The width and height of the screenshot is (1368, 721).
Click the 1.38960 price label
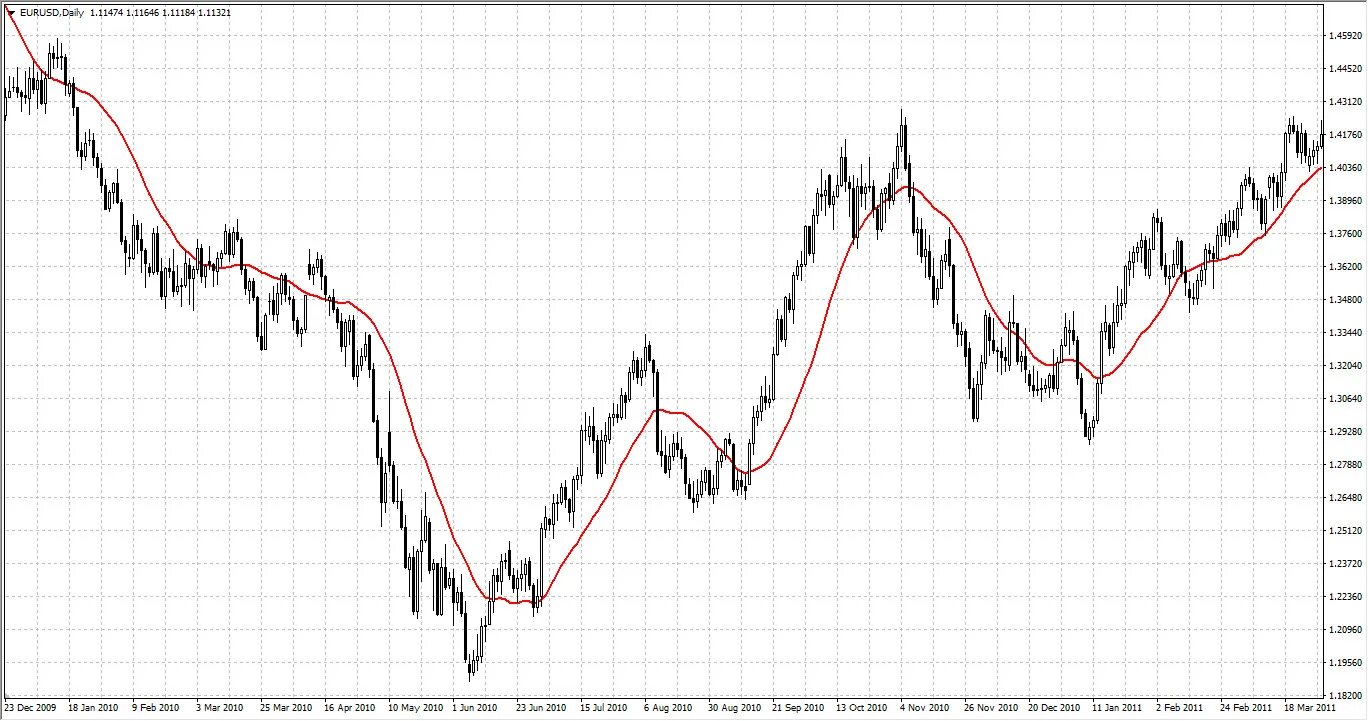[x=1345, y=201]
